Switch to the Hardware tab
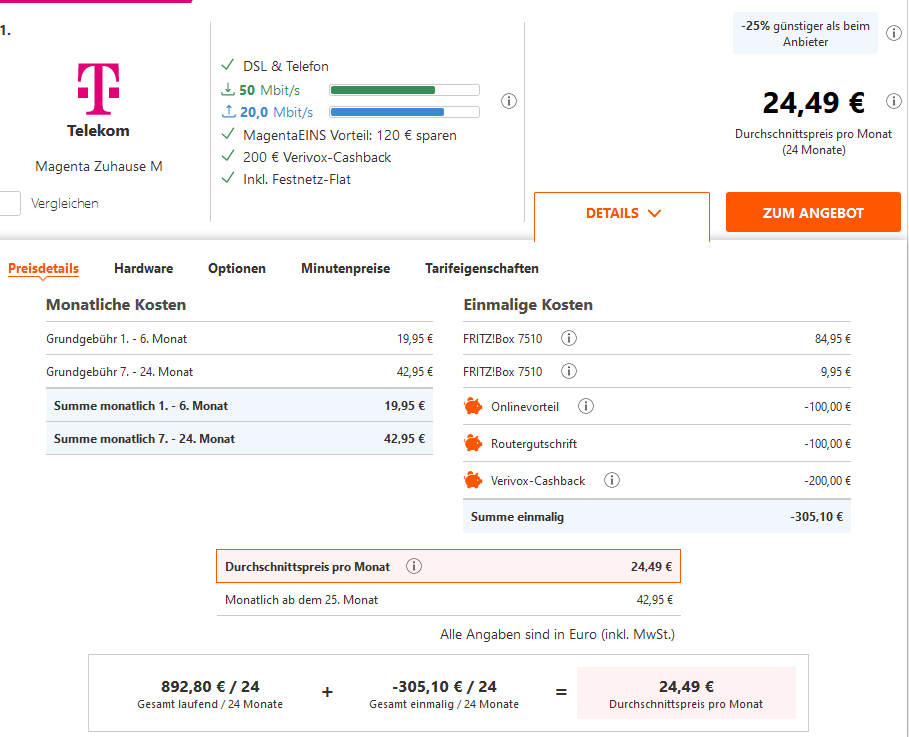 click(144, 268)
